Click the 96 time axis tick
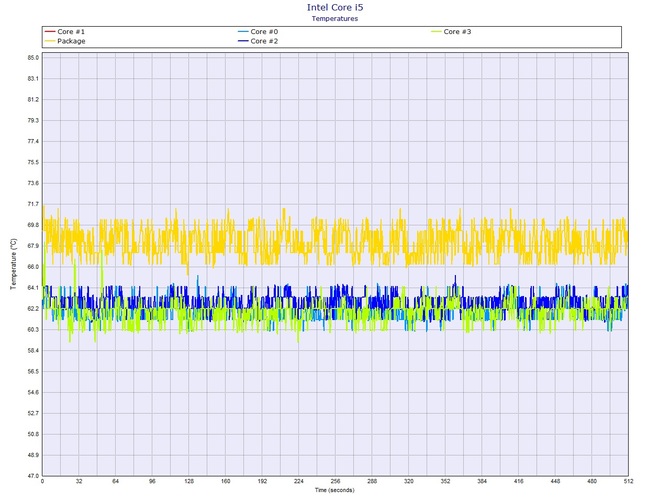 pyautogui.click(x=153, y=481)
